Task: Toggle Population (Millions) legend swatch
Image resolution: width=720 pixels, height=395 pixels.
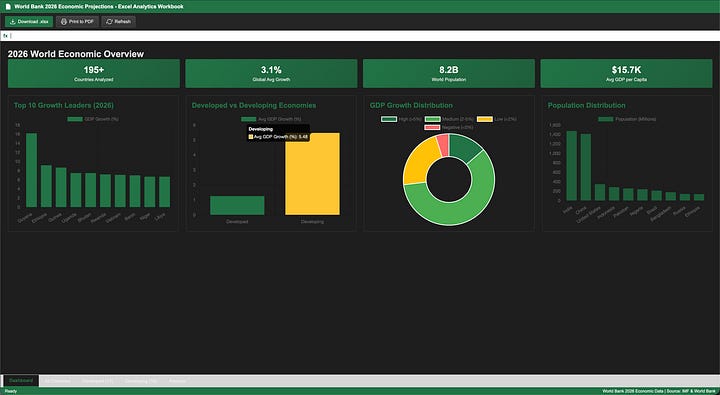Action: (x=606, y=119)
